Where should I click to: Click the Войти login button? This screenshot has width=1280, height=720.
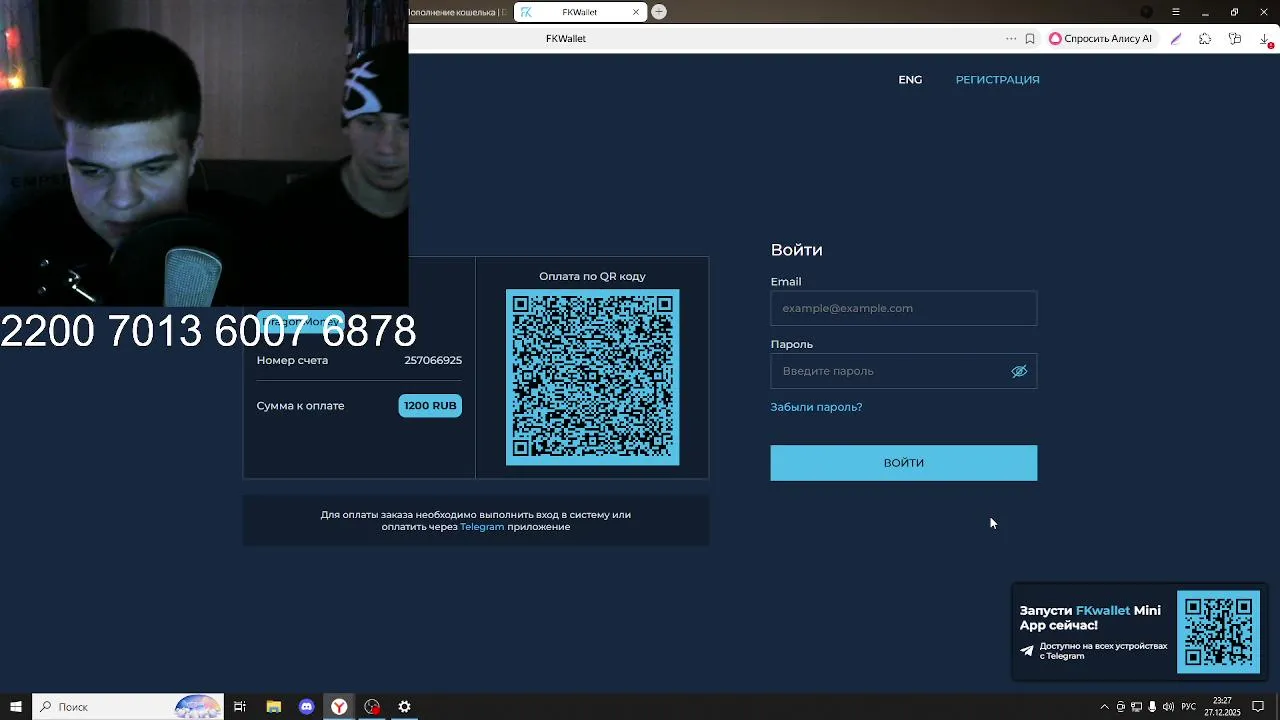903,463
